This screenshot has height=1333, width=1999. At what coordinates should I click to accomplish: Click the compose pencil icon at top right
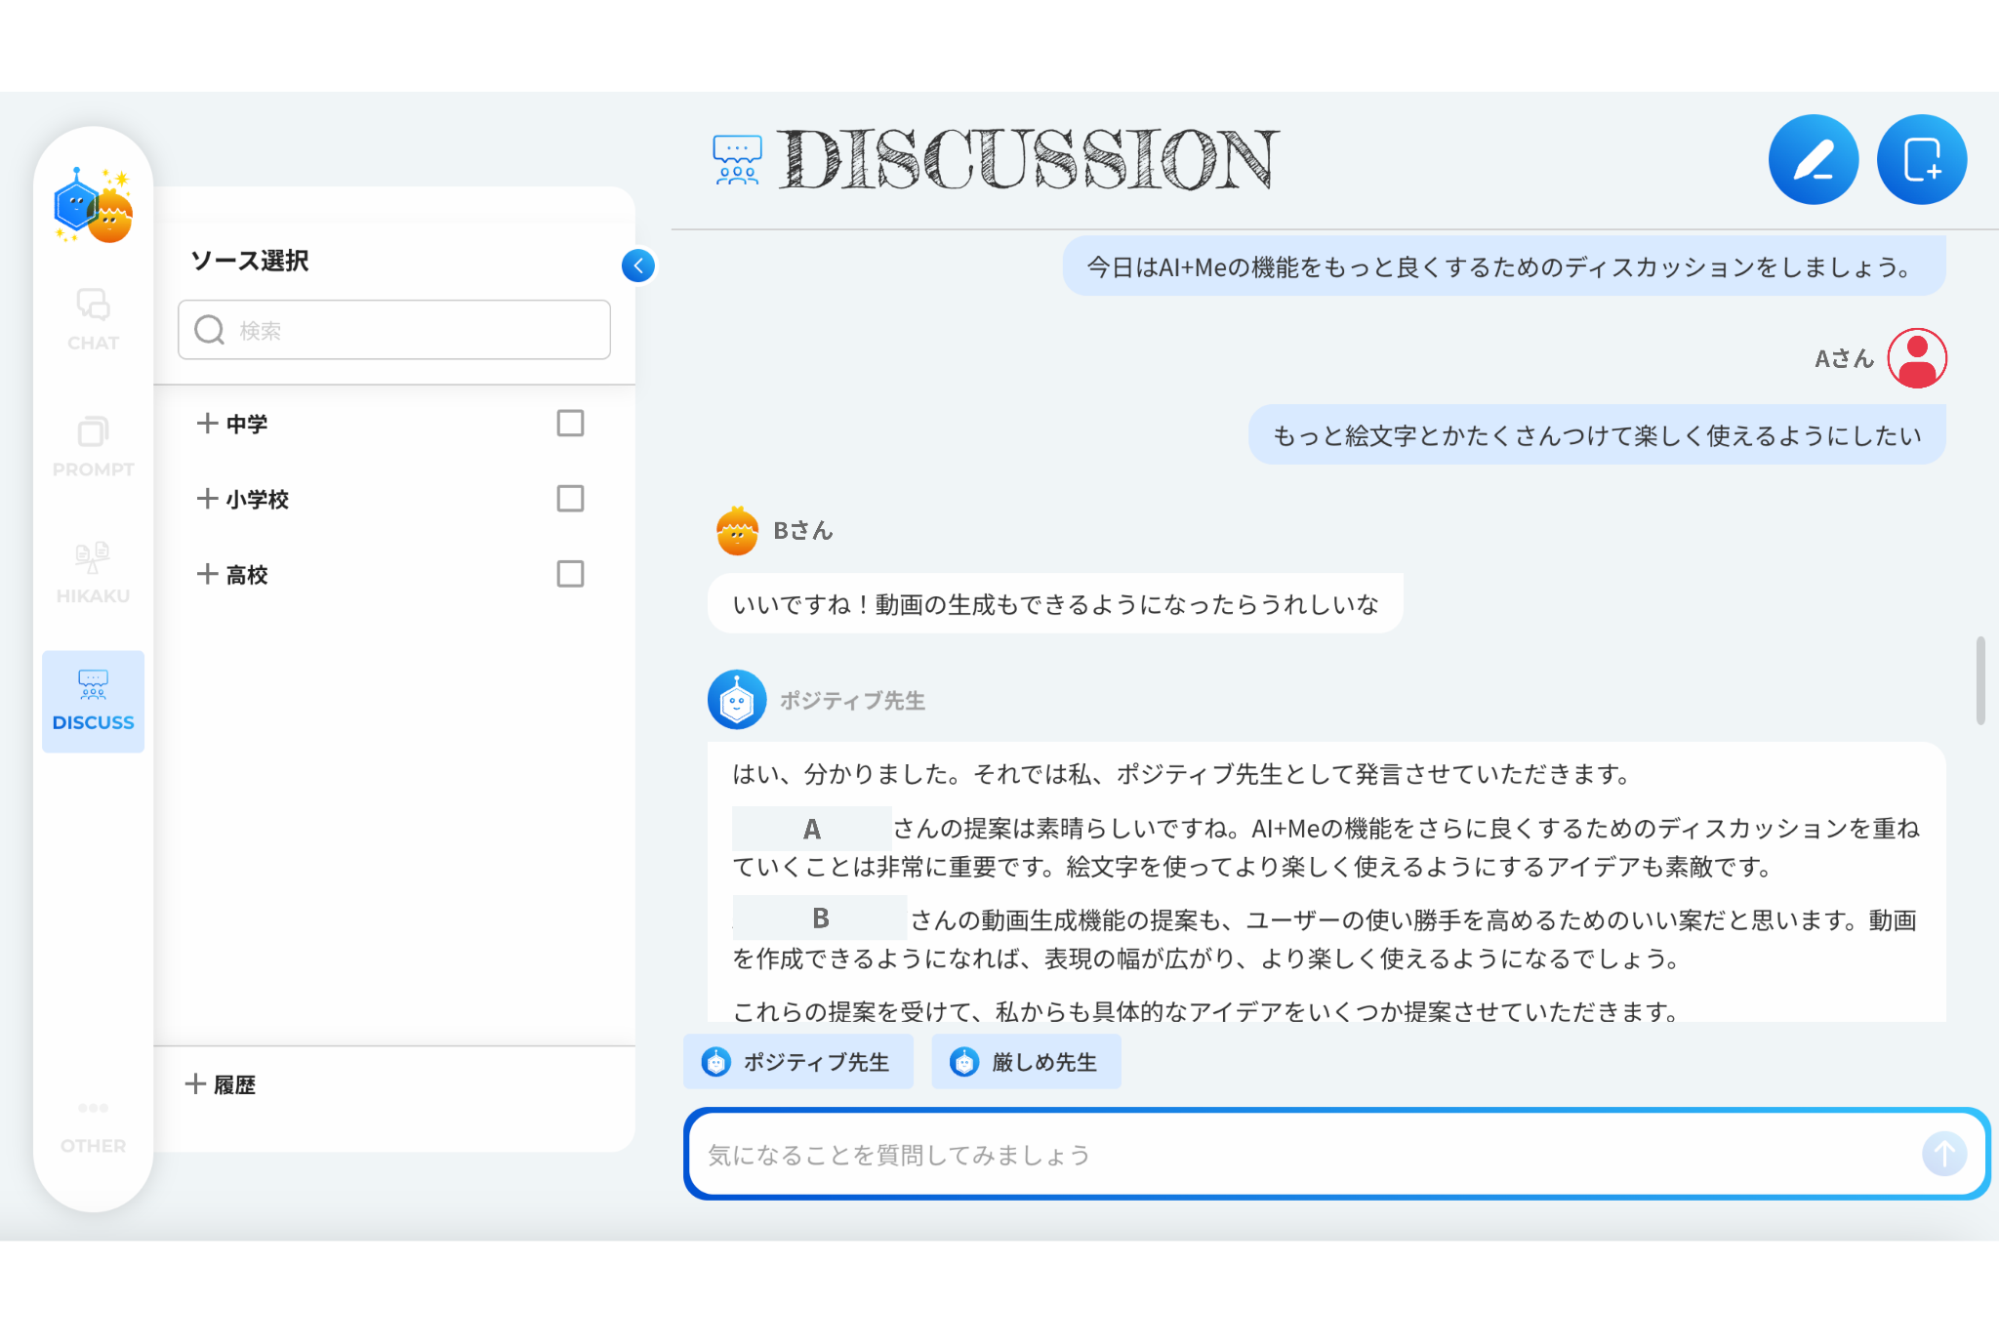(1813, 159)
